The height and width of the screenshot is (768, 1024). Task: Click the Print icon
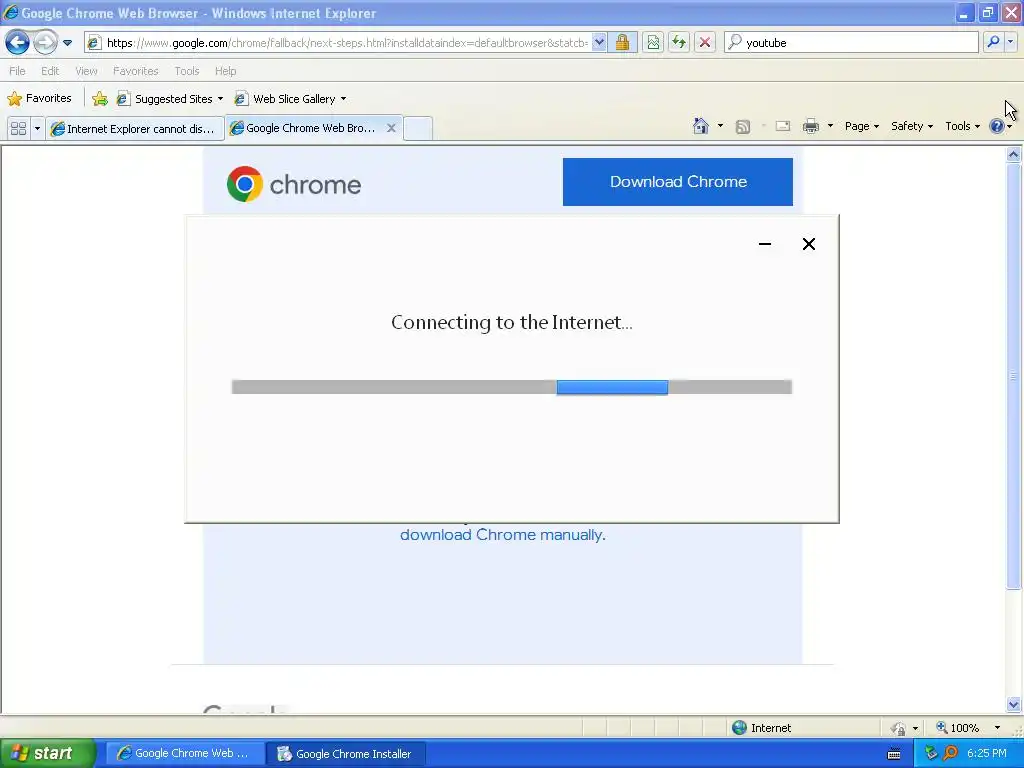(x=810, y=126)
